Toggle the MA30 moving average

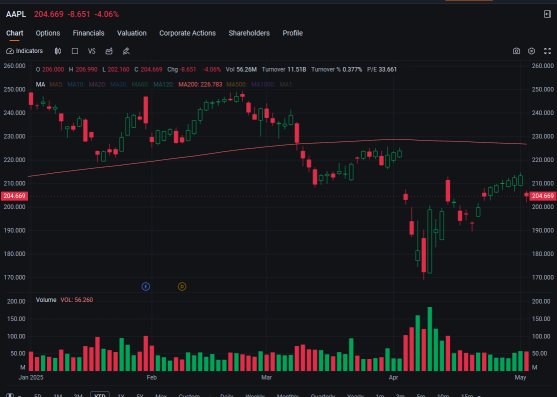[x=119, y=85]
